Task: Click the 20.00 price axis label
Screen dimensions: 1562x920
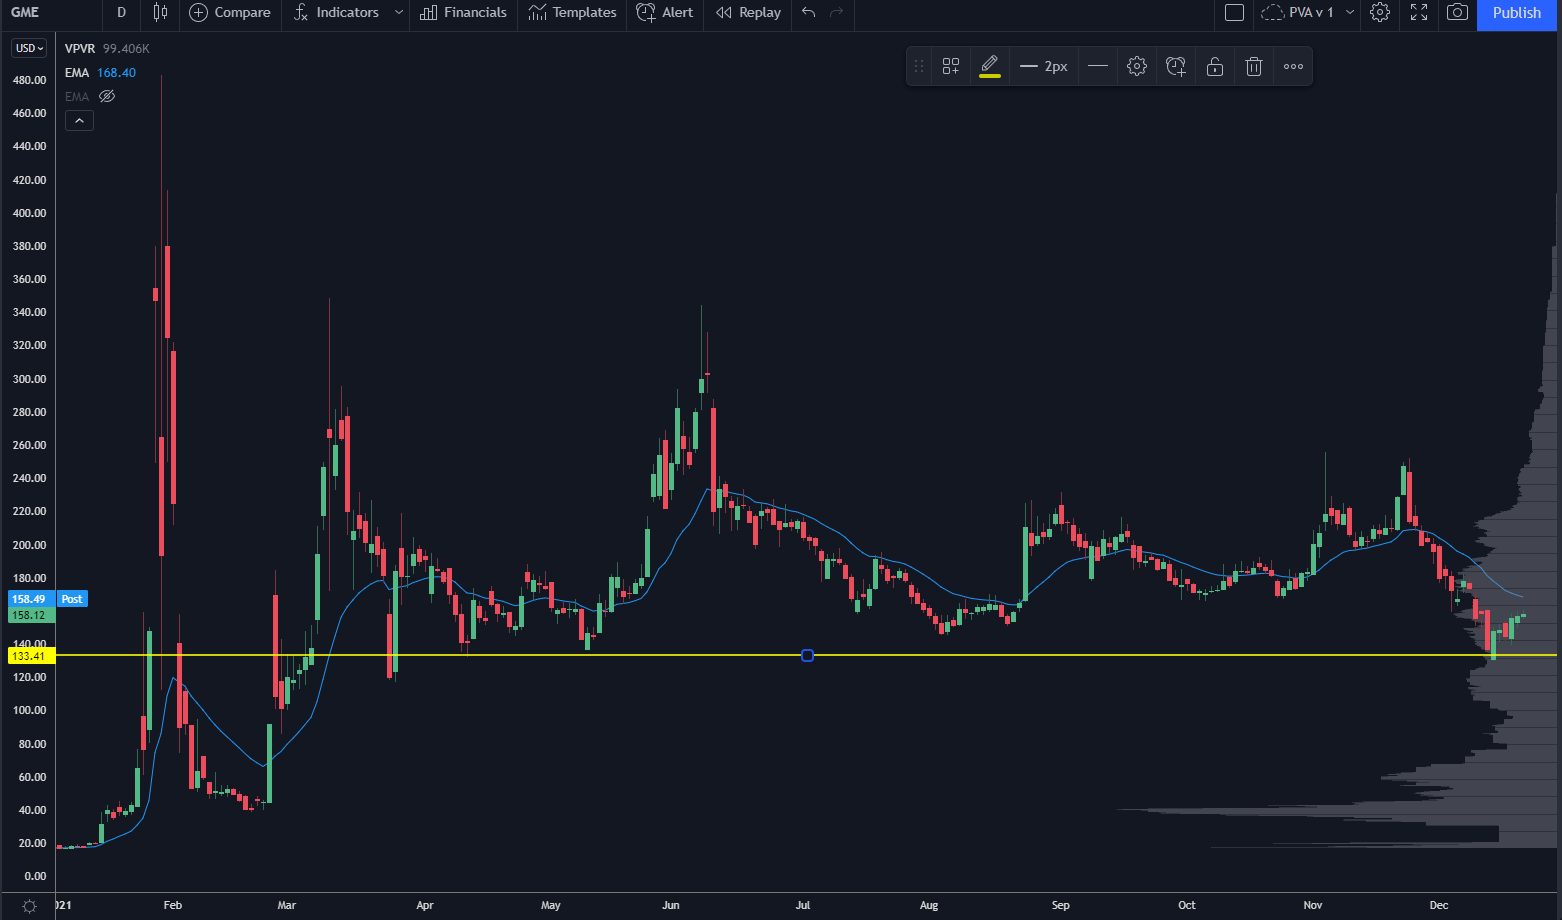Action: [x=32, y=843]
